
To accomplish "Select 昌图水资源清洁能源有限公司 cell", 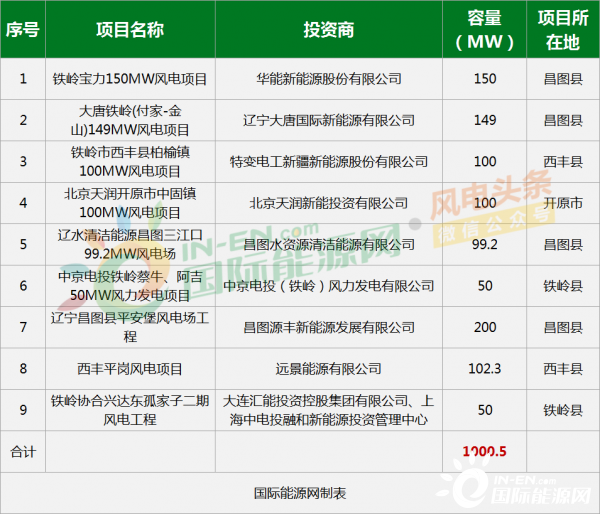I will (x=329, y=244).
